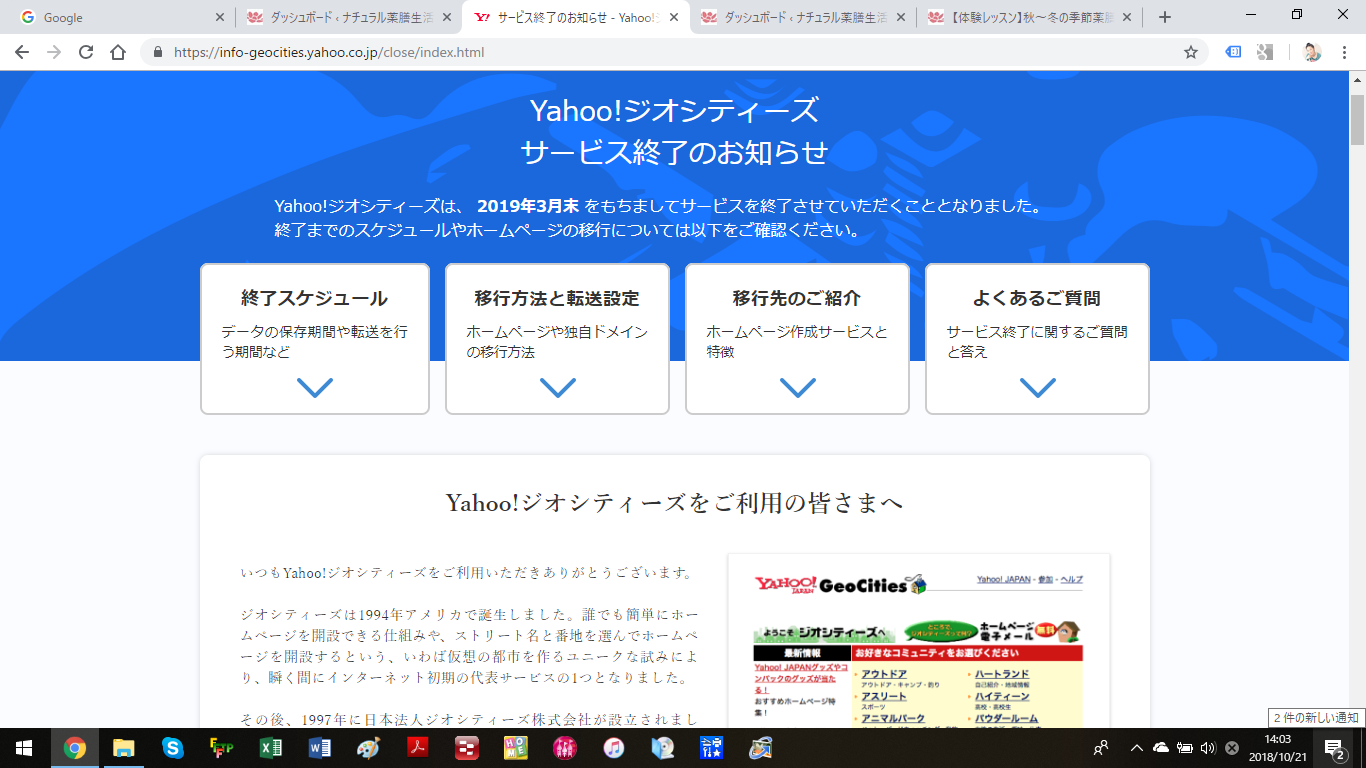The height and width of the screenshot is (768, 1366).
Task: Open a new tab with the plus button
Action: (1164, 17)
